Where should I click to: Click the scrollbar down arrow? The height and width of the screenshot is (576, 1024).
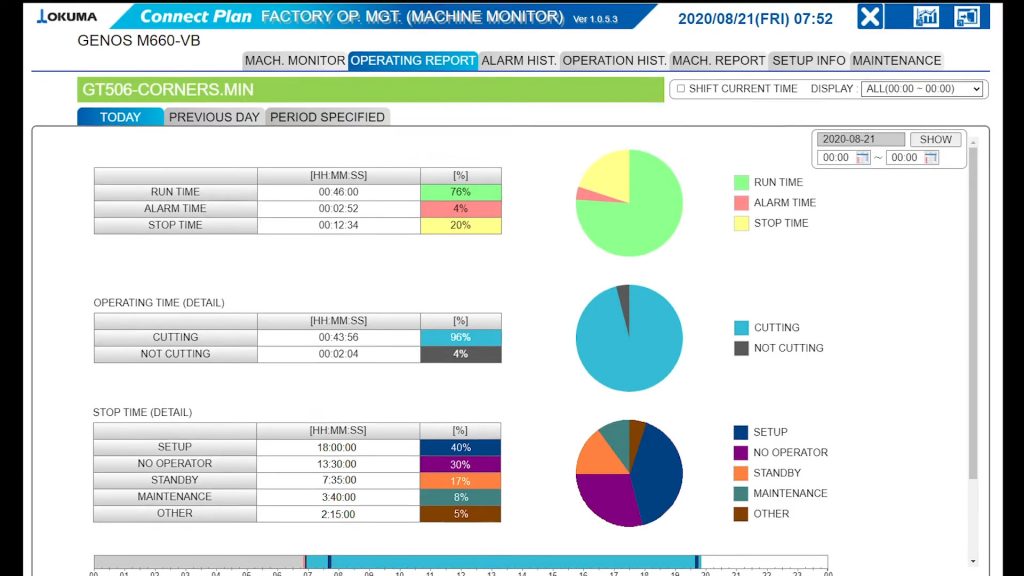click(973, 561)
